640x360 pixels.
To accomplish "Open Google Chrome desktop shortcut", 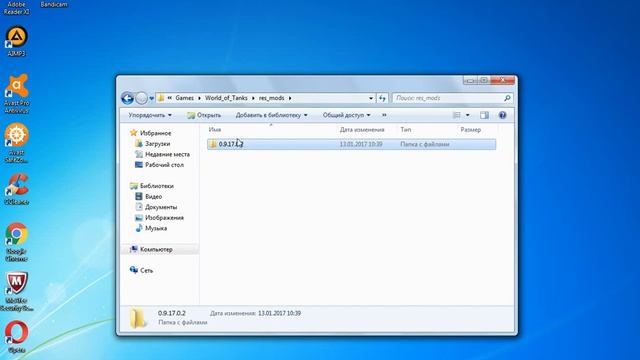I will click(x=16, y=241).
